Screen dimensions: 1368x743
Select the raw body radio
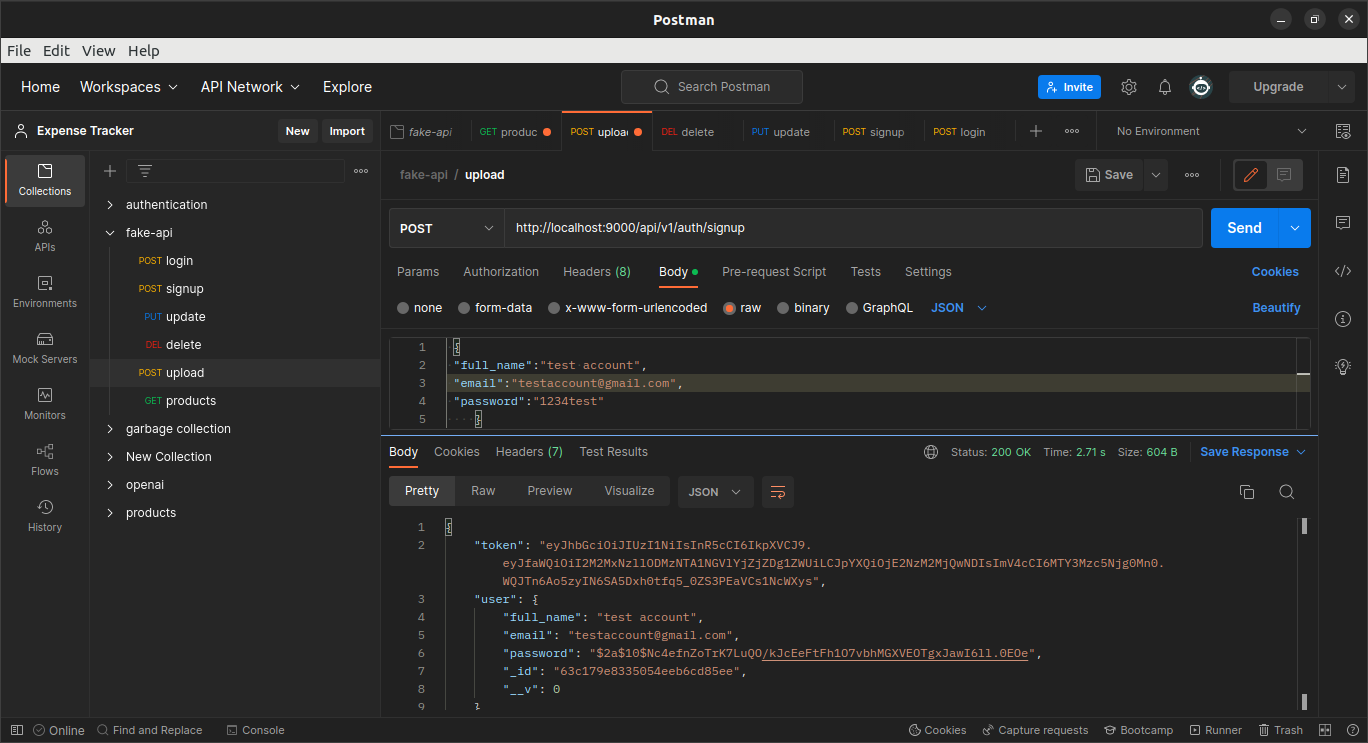729,308
